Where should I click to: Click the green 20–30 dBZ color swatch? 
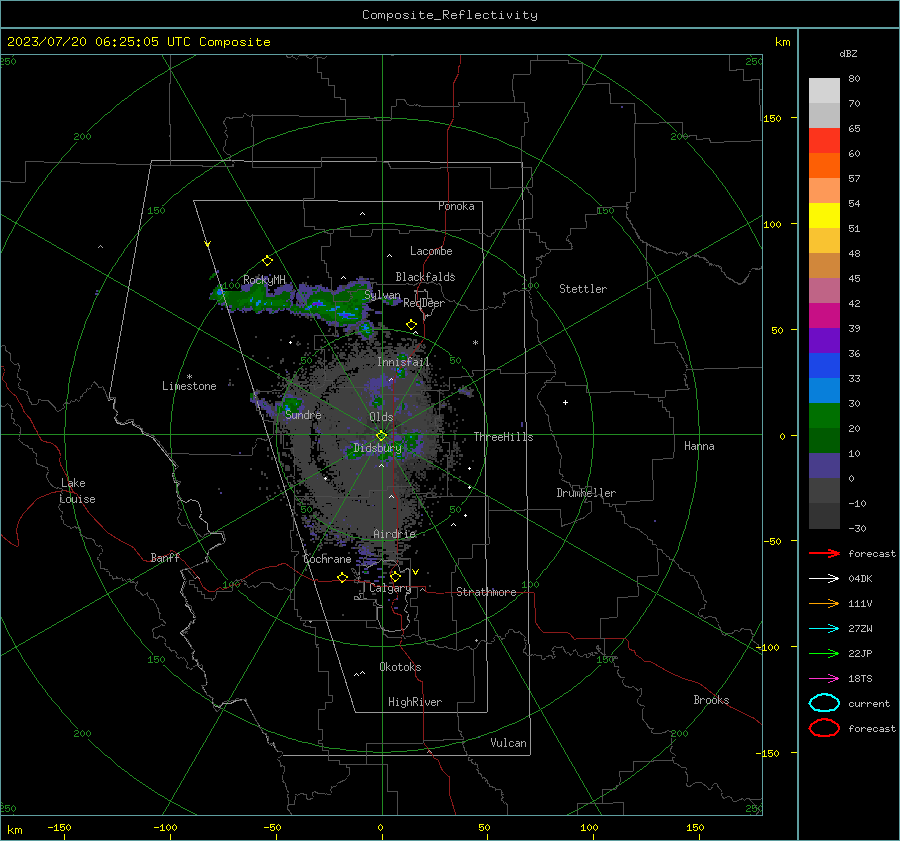[824, 416]
